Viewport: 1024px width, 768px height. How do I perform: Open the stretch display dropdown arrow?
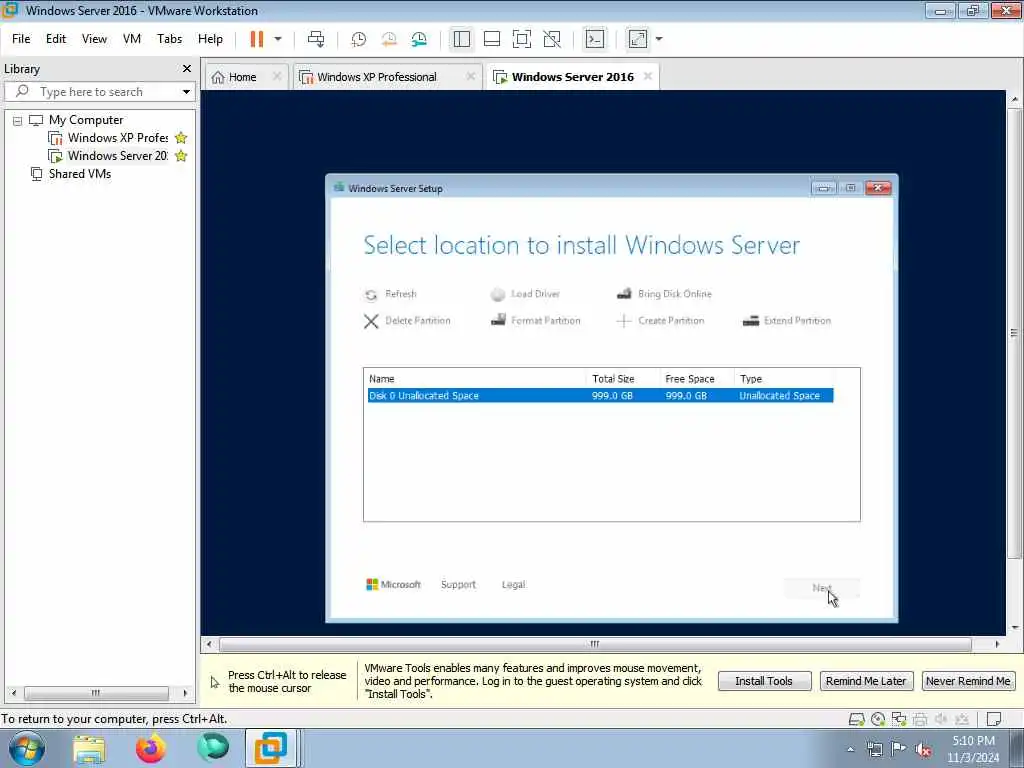[x=659, y=39]
